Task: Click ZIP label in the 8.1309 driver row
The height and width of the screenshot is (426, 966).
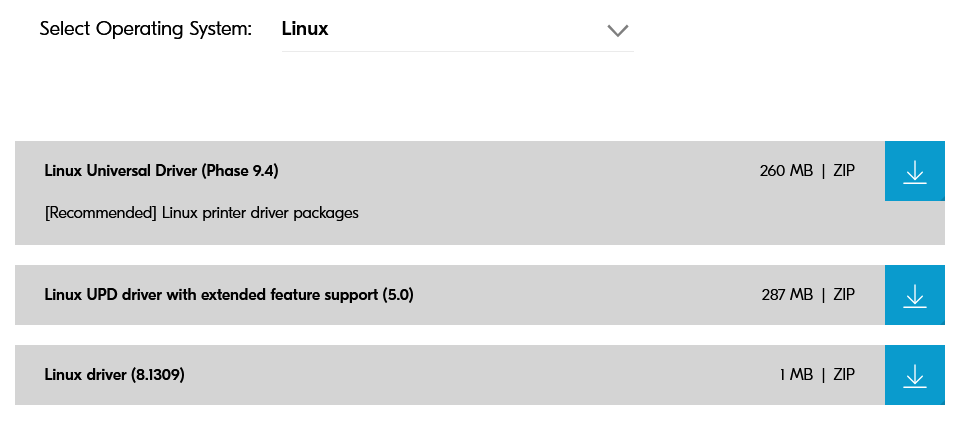Action: pos(844,375)
